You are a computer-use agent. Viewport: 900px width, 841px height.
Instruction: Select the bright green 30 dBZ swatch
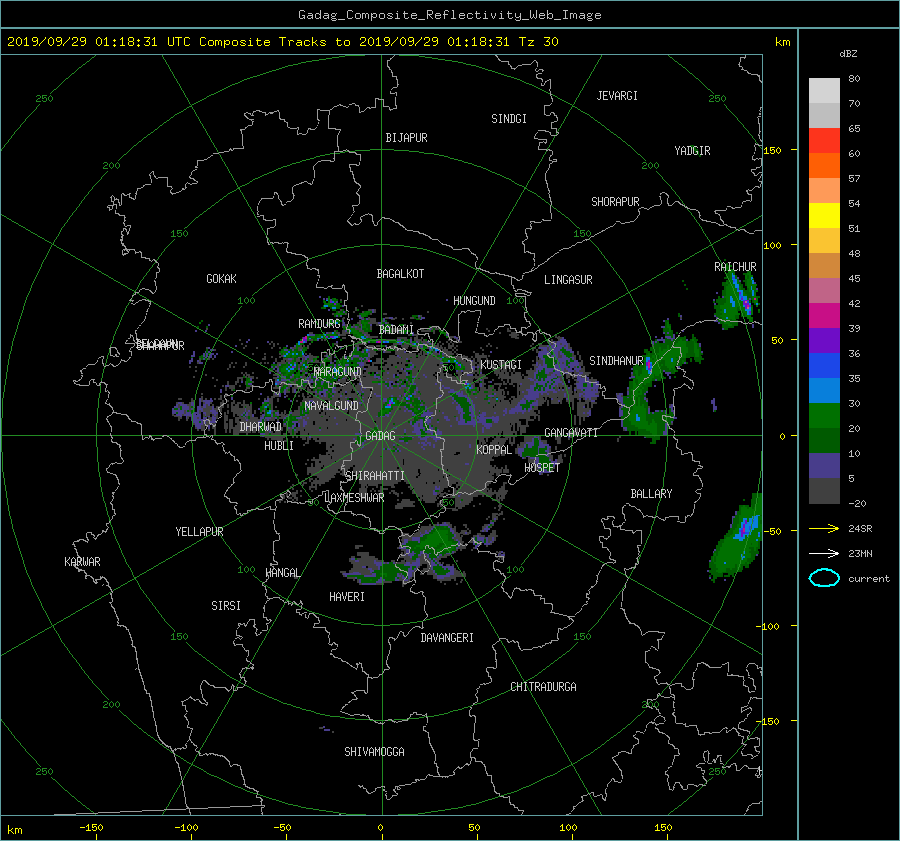coord(824,416)
